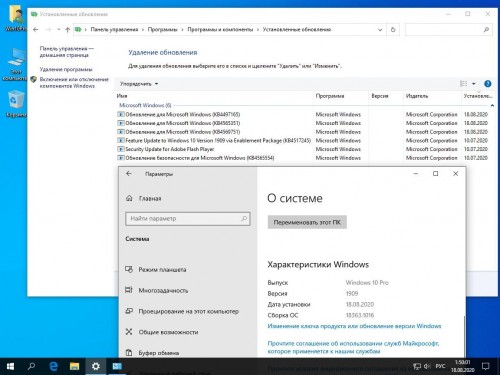The image size is (500, 375).
Task: Click the forward arrow in the Control Panel window
Action: (48, 30)
